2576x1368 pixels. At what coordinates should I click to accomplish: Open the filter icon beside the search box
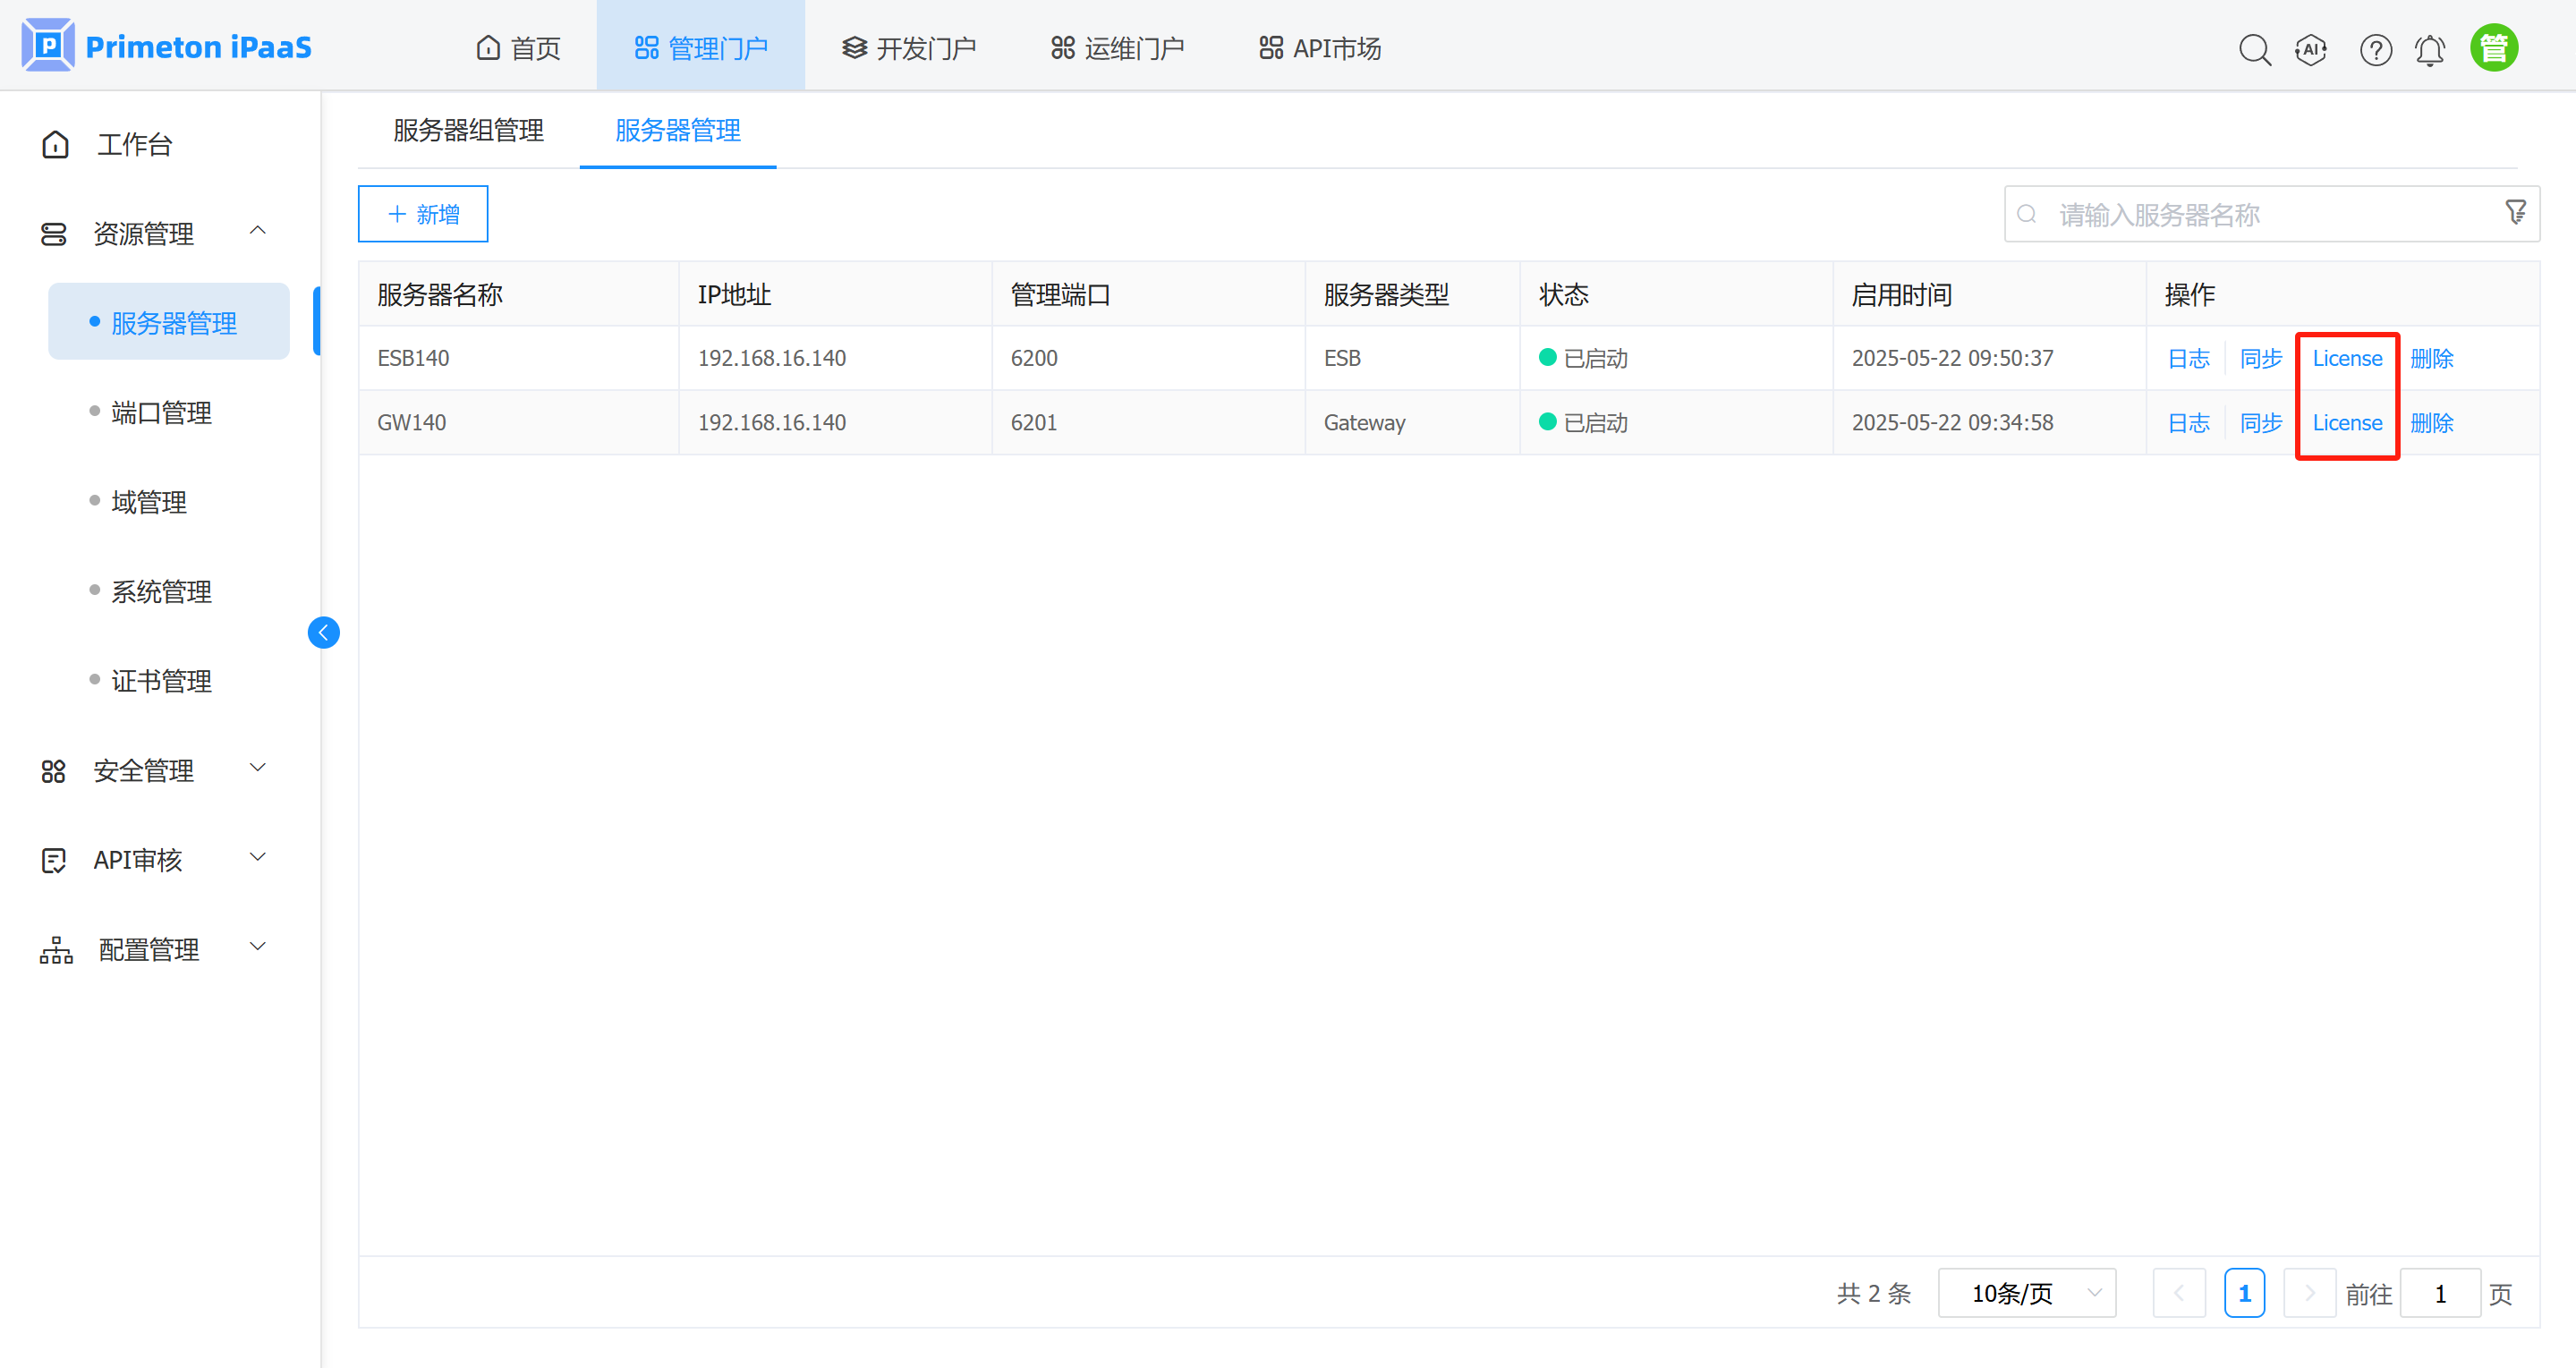2516,212
